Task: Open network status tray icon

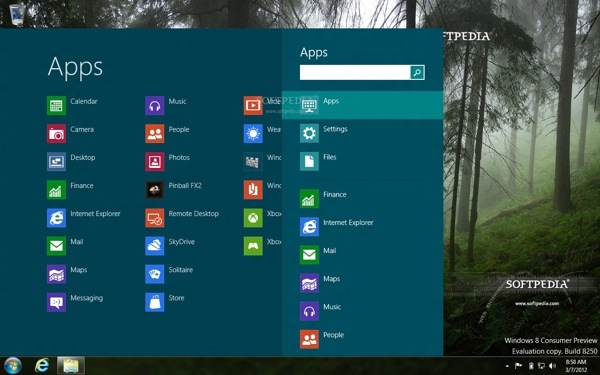Action: click(x=541, y=366)
